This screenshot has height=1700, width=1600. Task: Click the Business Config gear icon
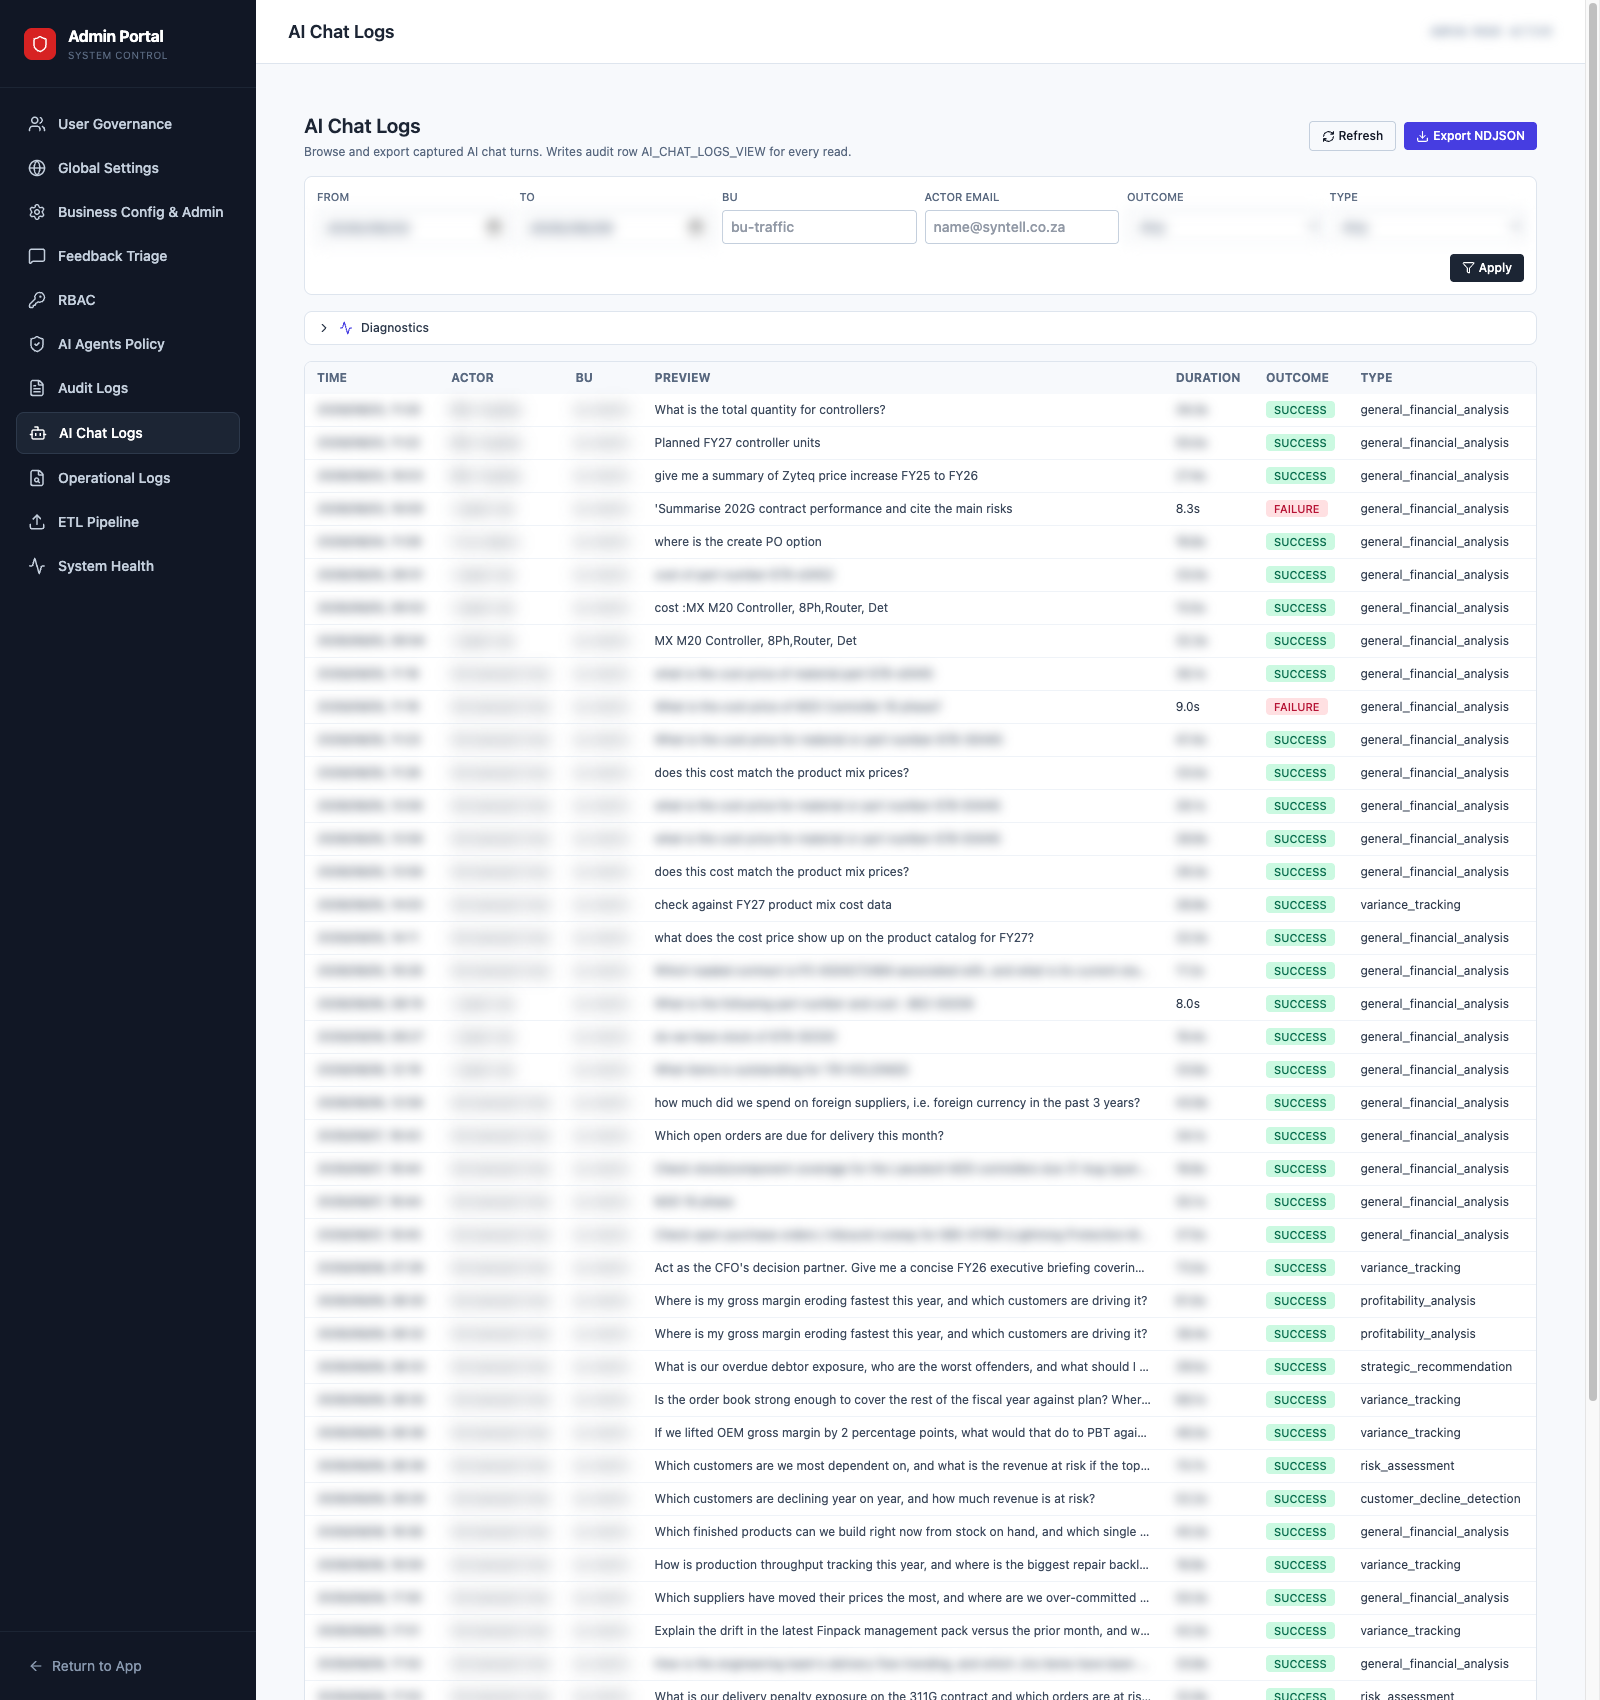(x=37, y=212)
